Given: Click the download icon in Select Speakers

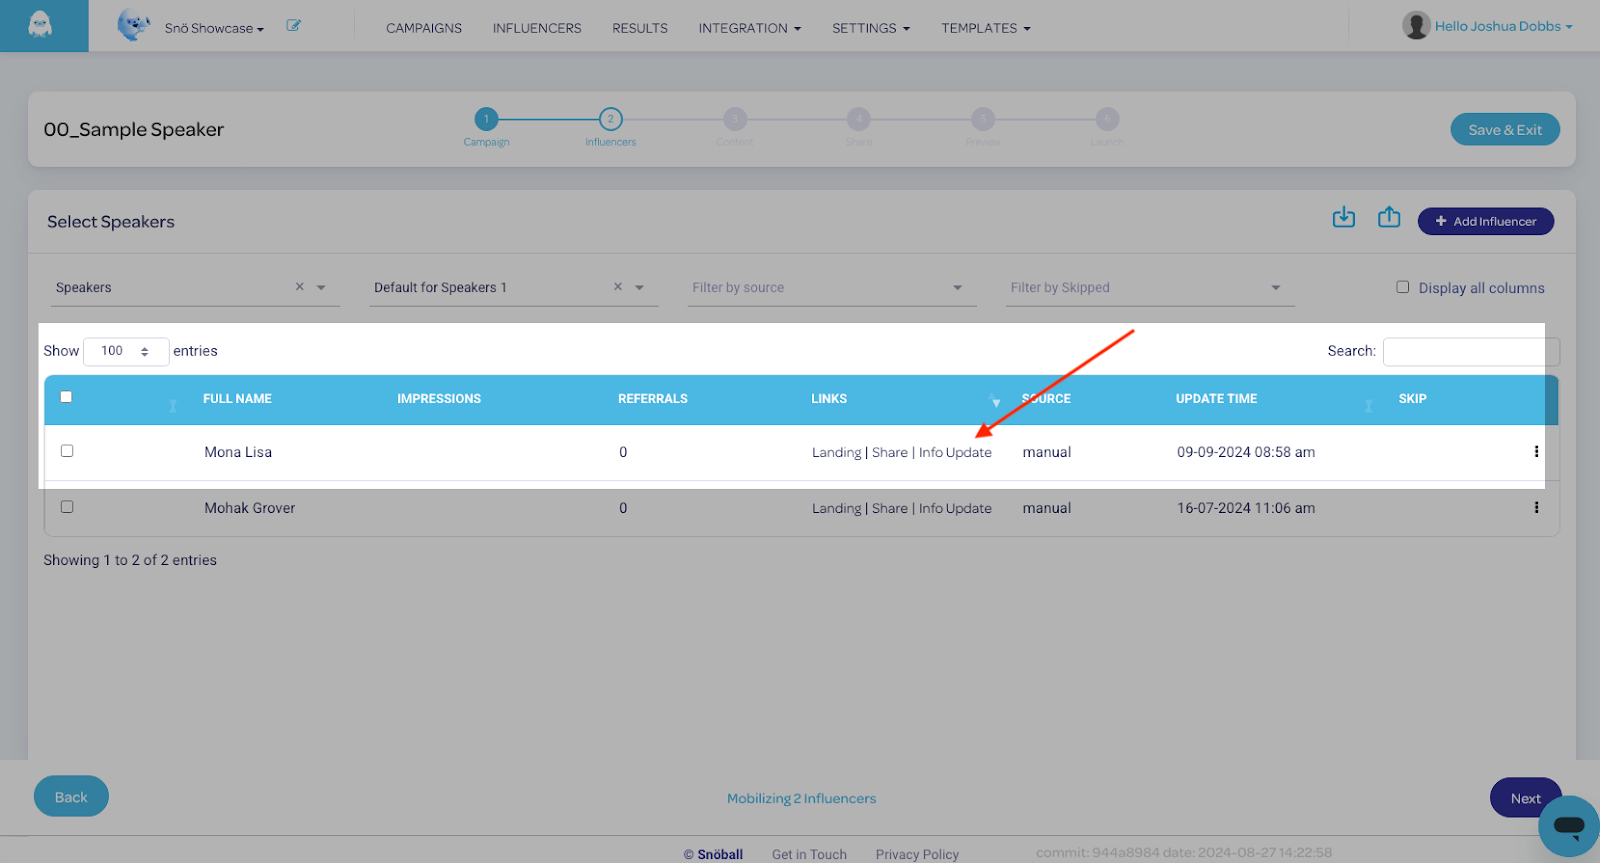Looking at the screenshot, I should pos(1343,218).
